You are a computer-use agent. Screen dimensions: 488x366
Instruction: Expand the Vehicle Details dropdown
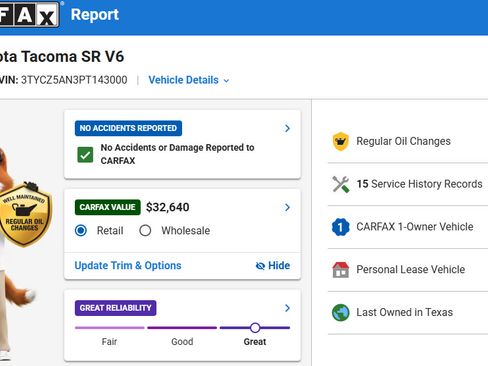pos(189,80)
